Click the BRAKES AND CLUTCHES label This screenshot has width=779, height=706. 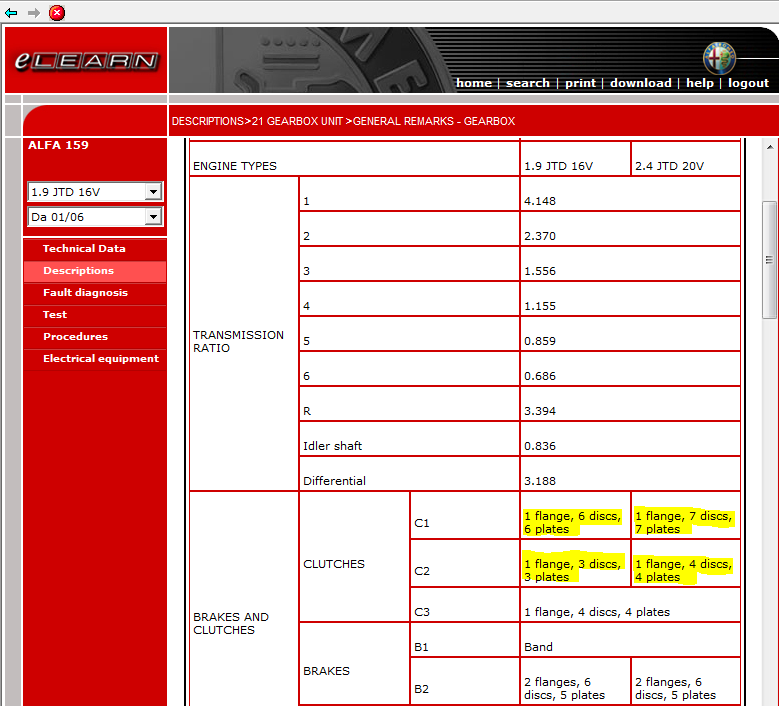(231, 623)
